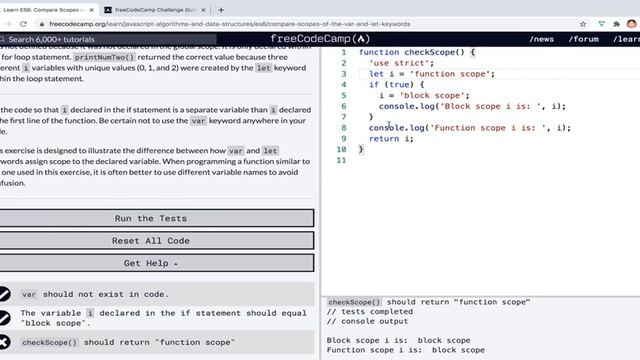Open the extensions puzzle-piece menu
Screen dimensions: 640x360
tap(616, 24)
